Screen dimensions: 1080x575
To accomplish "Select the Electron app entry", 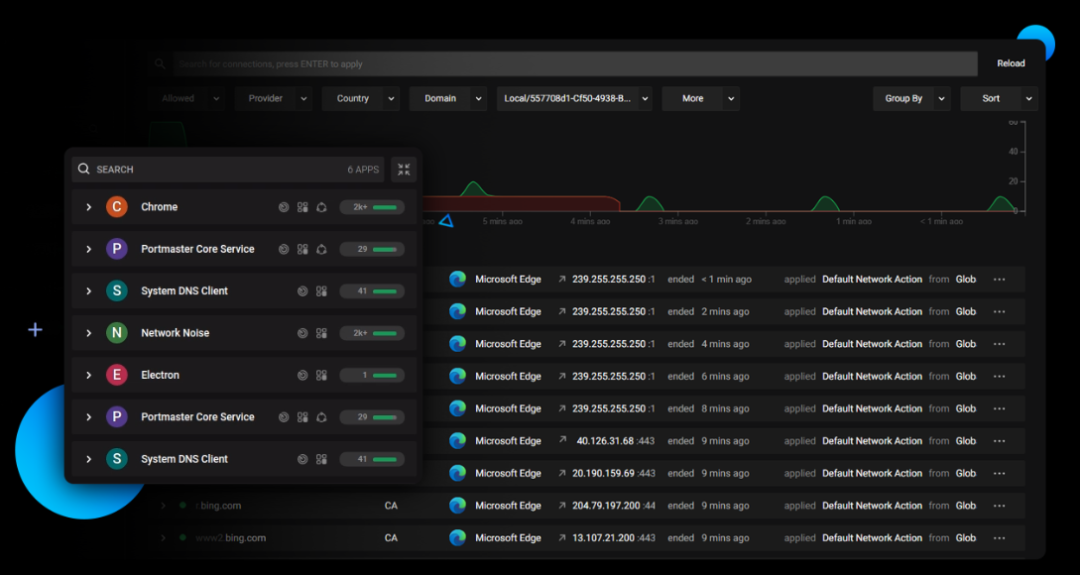I will point(160,375).
